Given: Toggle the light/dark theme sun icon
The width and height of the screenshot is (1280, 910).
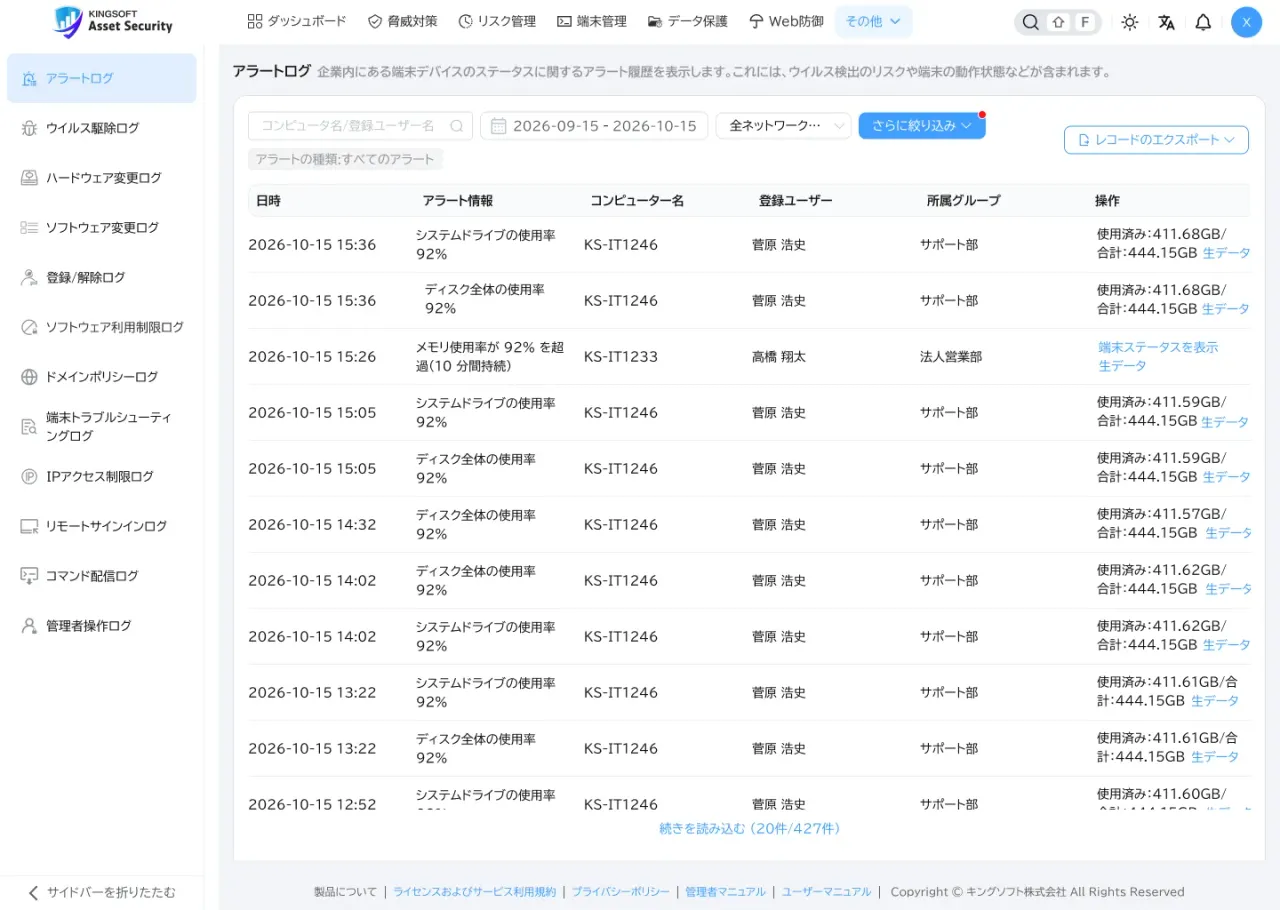Looking at the screenshot, I should coord(1130,22).
